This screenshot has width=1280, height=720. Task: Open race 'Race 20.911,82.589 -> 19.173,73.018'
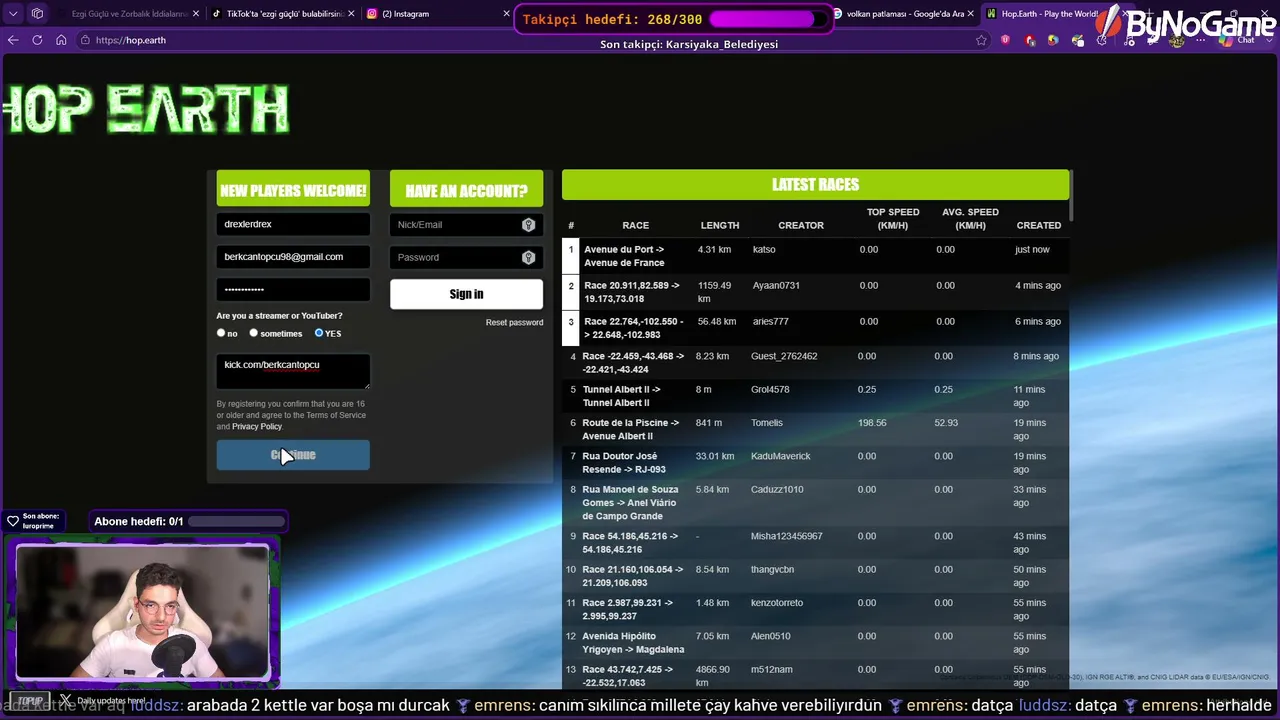click(631, 292)
